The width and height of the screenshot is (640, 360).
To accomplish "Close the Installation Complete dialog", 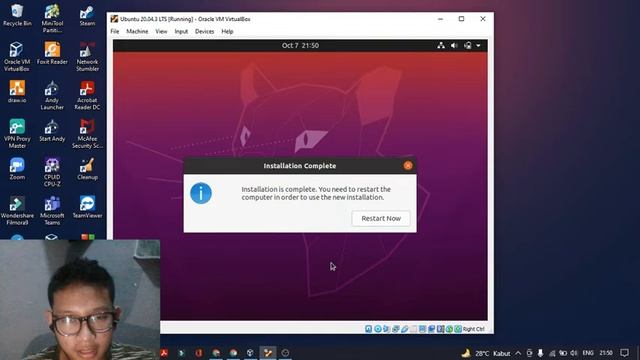I will click(408, 165).
